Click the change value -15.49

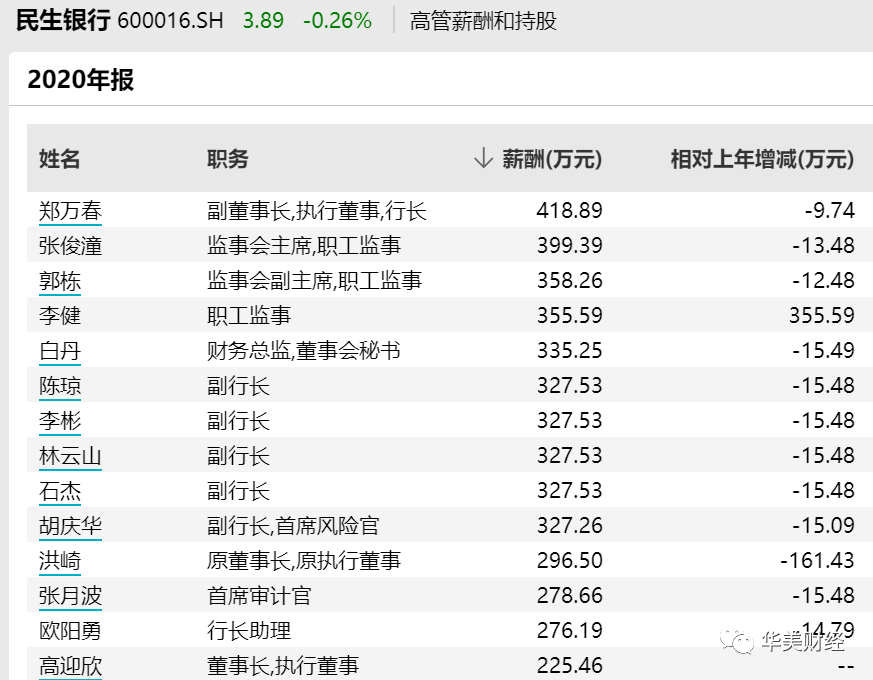click(823, 351)
